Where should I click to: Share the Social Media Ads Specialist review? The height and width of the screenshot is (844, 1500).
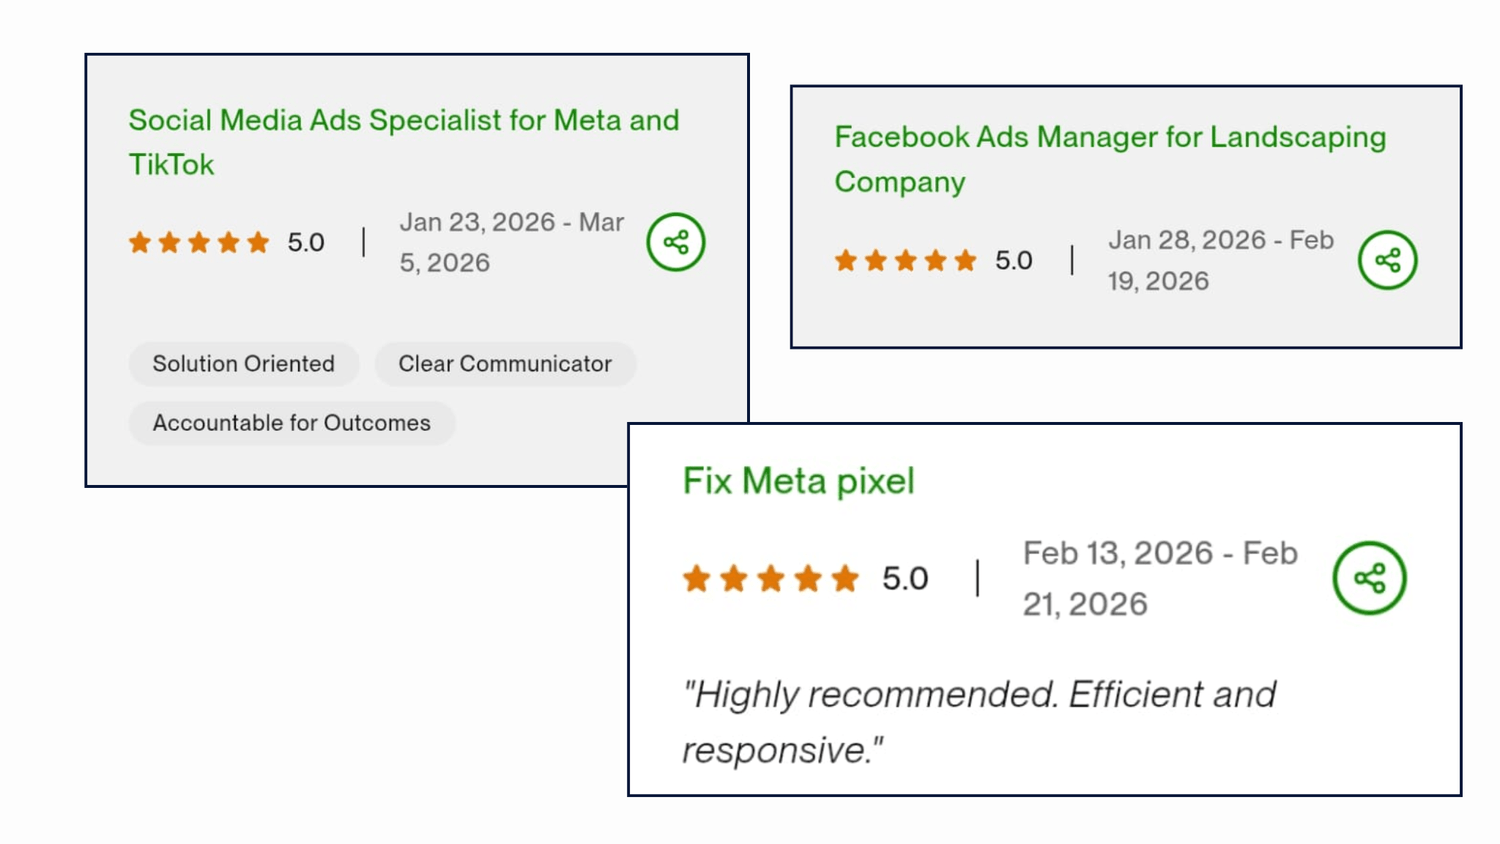tap(676, 242)
